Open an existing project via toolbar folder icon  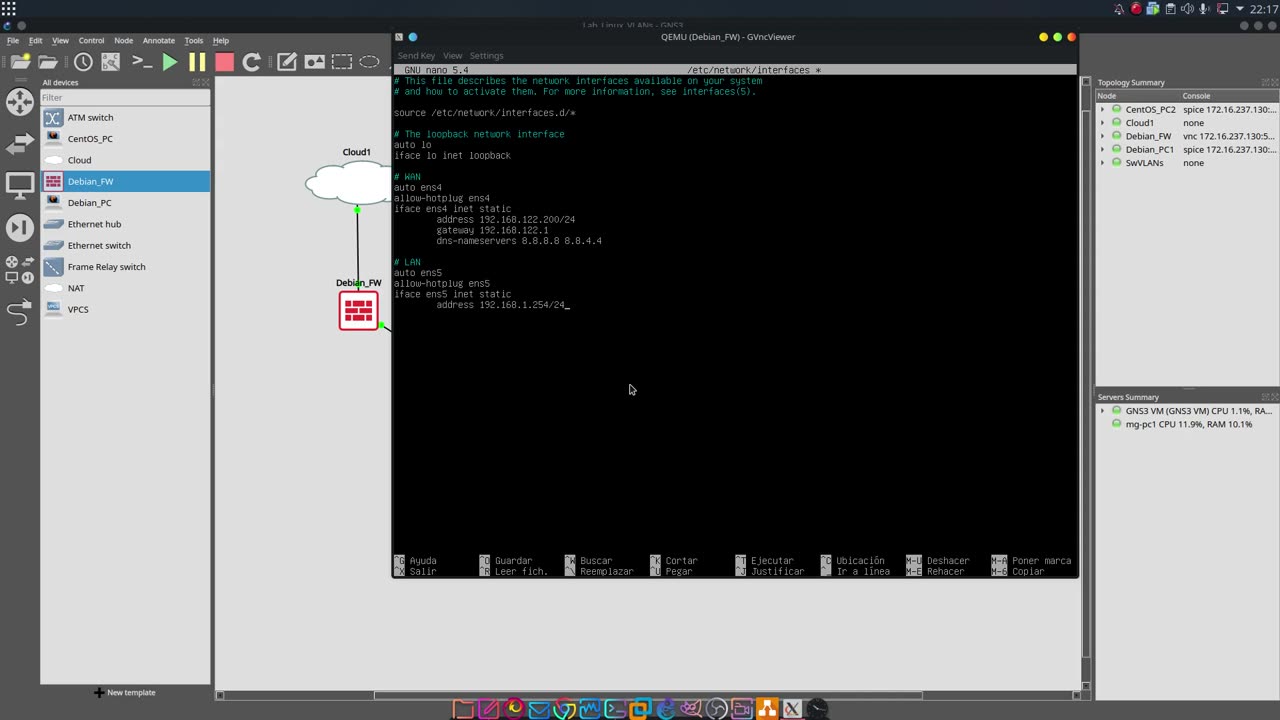coord(48,62)
